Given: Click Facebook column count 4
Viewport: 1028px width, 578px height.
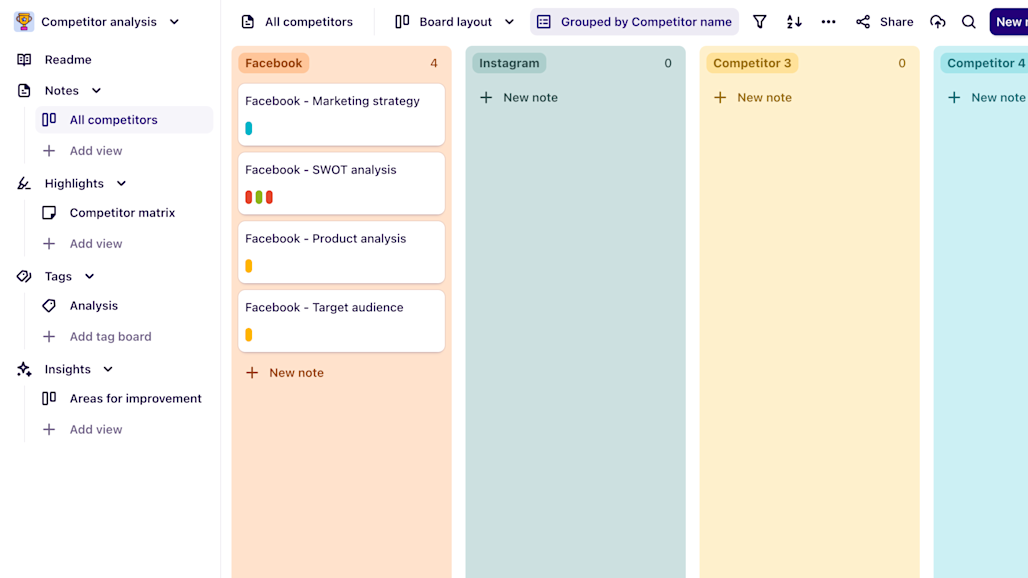Looking at the screenshot, I should pyautogui.click(x=433, y=63).
